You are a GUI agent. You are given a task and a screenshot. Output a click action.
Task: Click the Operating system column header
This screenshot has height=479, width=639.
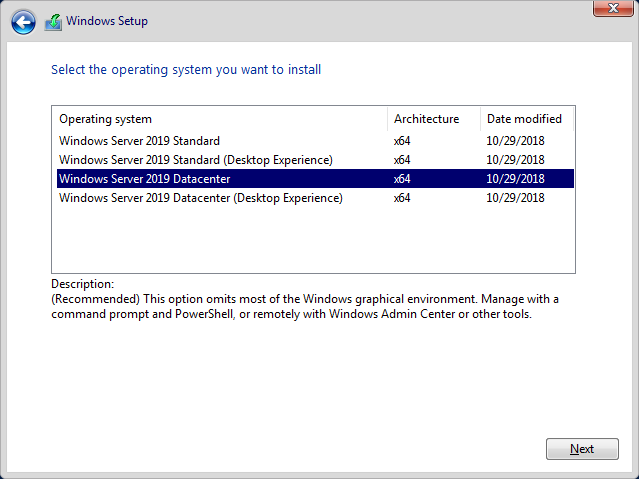[106, 119]
